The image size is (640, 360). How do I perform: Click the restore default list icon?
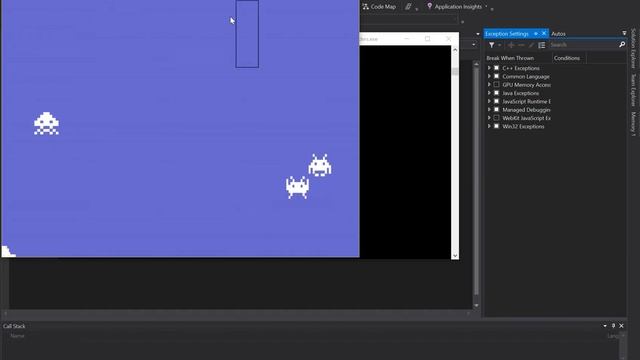[x=541, y=45]
